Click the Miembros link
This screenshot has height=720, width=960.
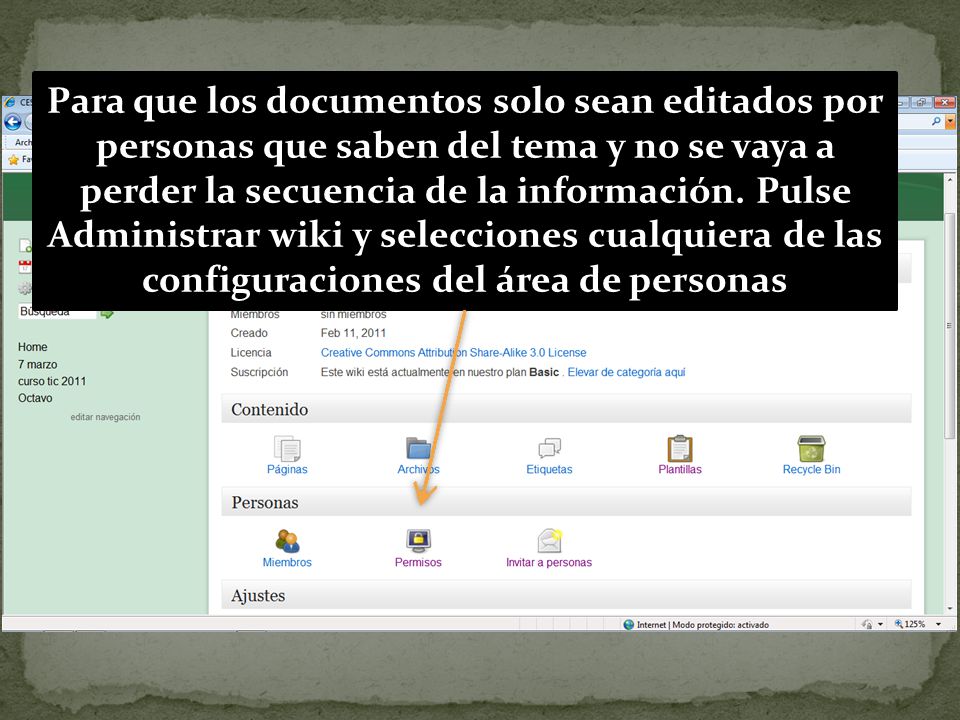pos(287,563)
